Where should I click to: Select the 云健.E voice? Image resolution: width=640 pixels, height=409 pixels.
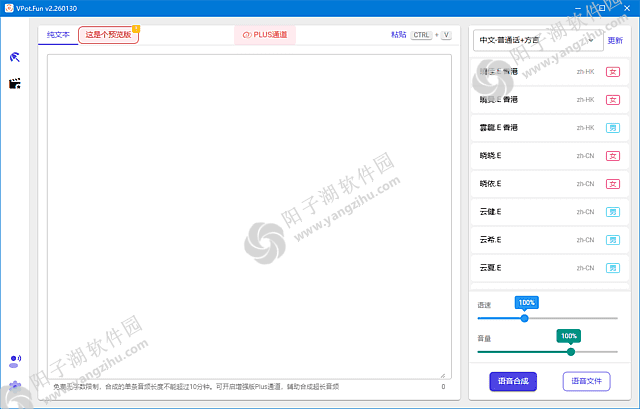(550, 212)
